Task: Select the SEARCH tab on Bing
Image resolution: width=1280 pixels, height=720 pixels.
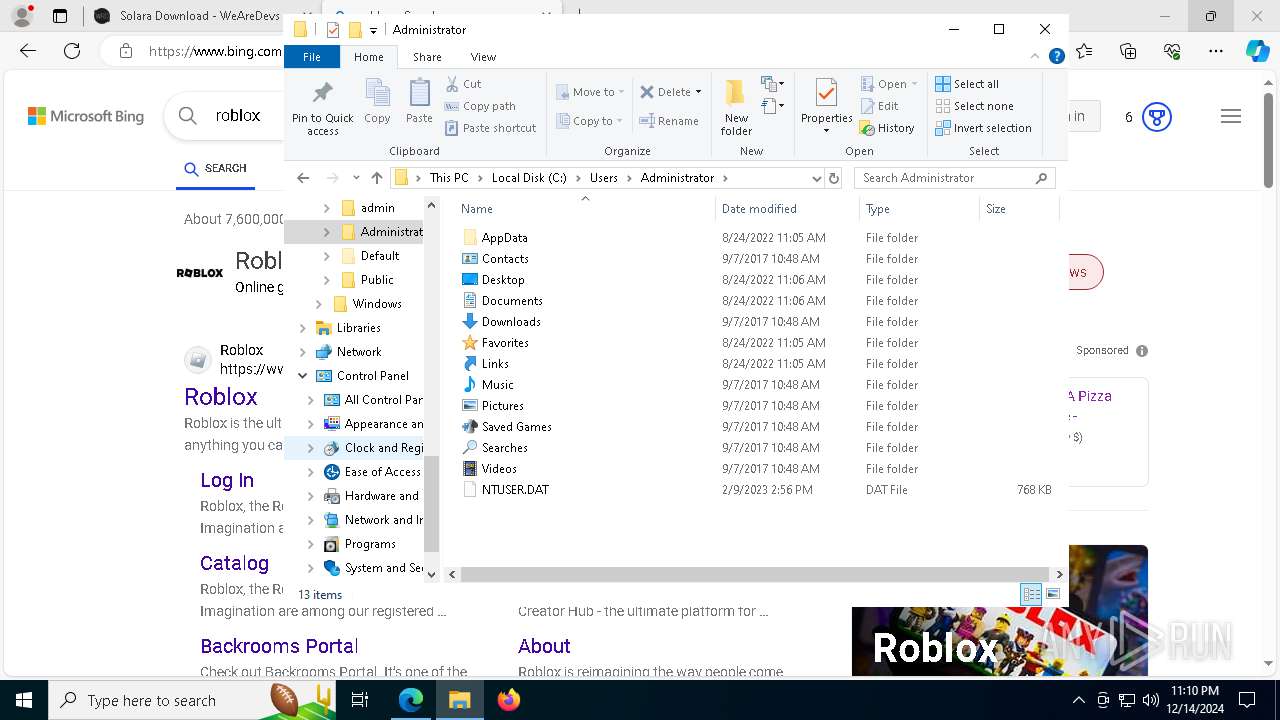Action: 215,169
